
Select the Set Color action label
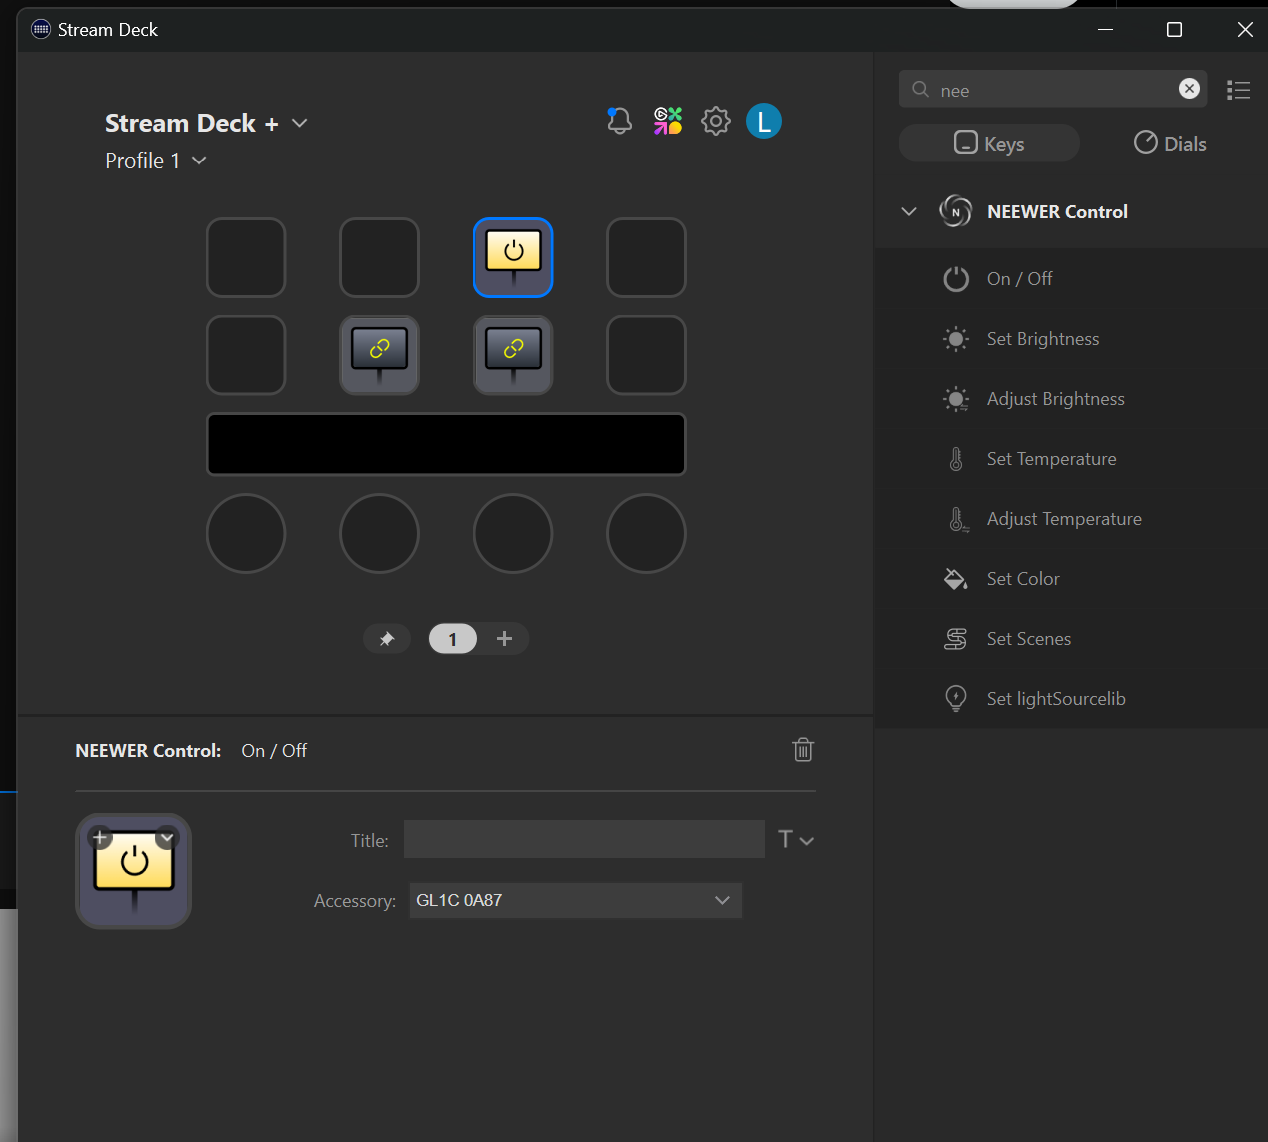[1023, 579]
